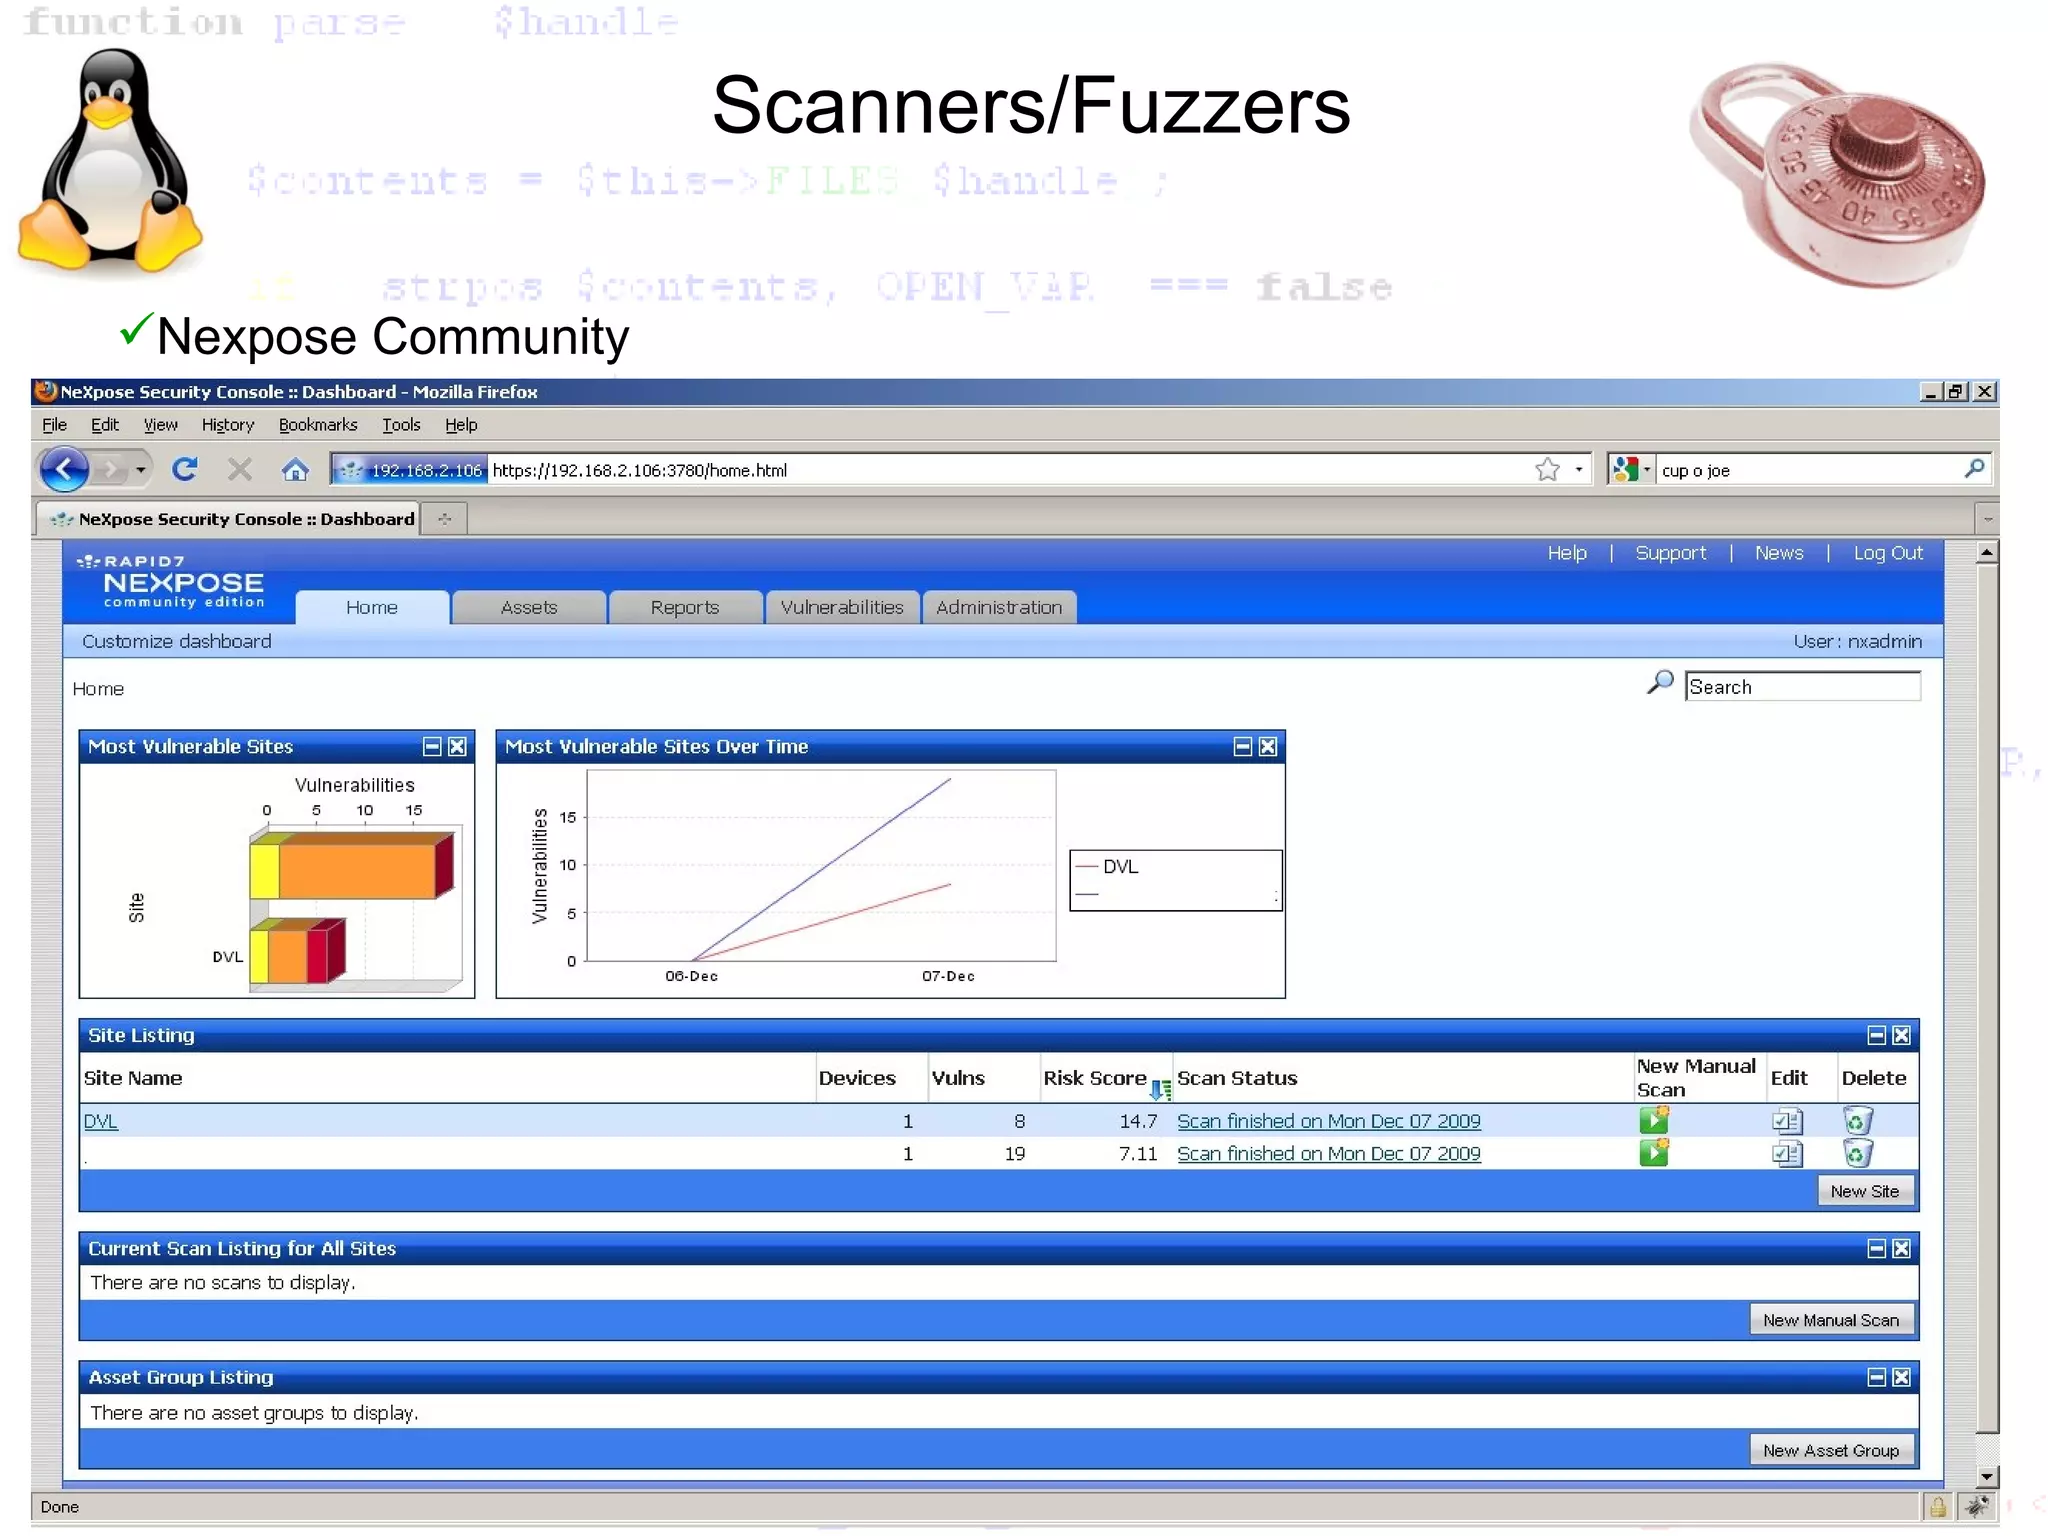2048x1536 pixels.
Task: Click the magnifier icon beside the NeXpose Search field
Action: coord(1660,683)
